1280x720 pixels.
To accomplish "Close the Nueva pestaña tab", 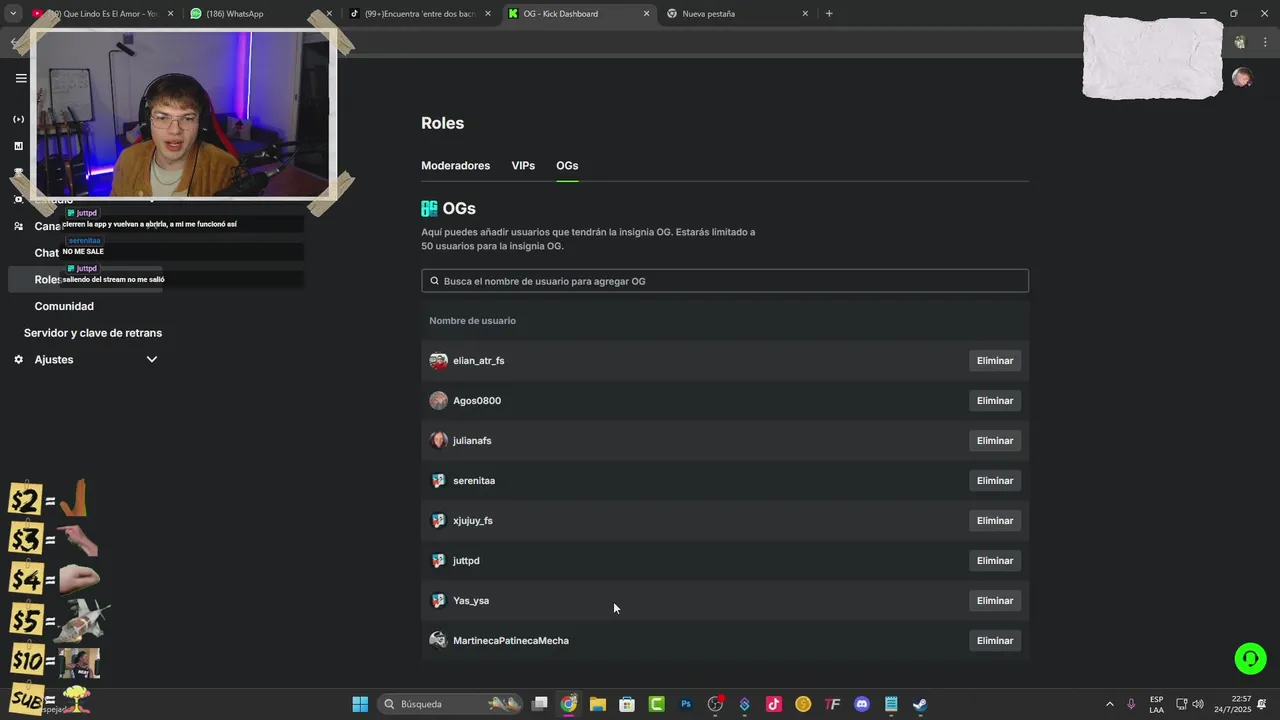I will (x=805, y=14).
